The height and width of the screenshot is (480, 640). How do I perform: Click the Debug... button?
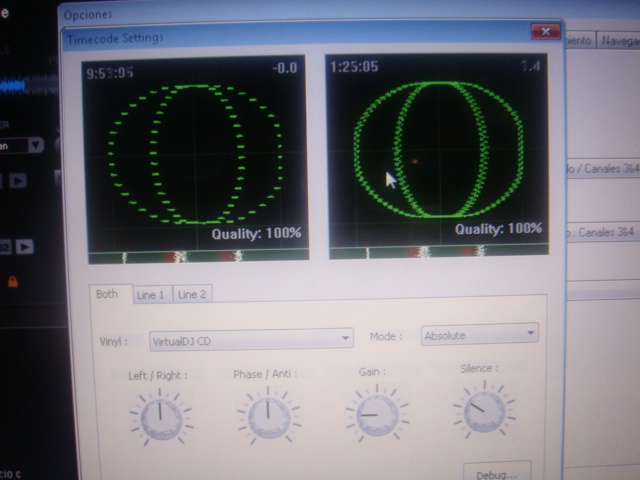pos(496,472)
